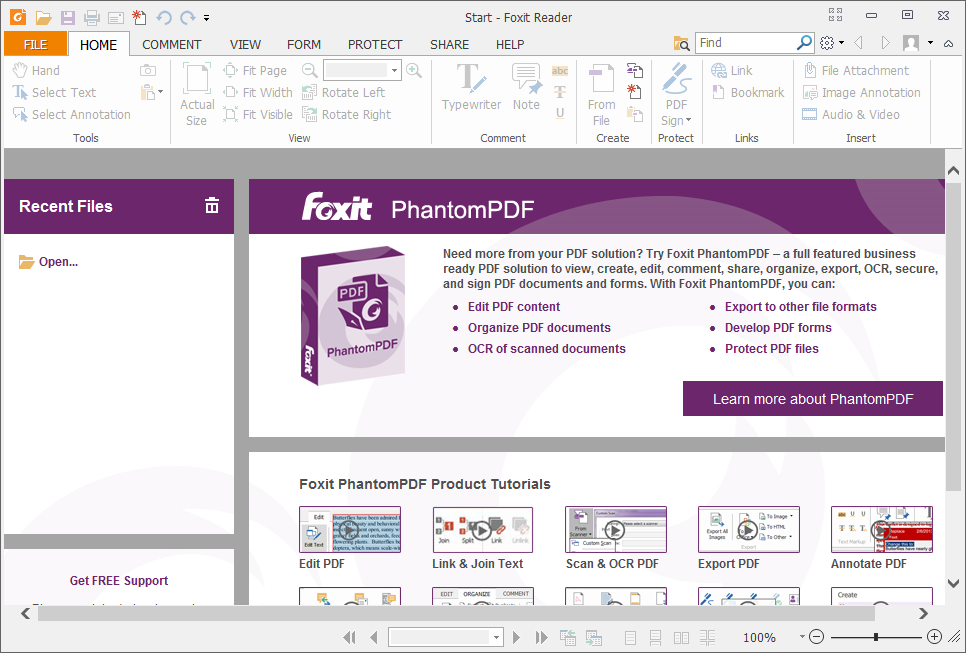Click the PDF Sign tool

(x=676, y=95)
